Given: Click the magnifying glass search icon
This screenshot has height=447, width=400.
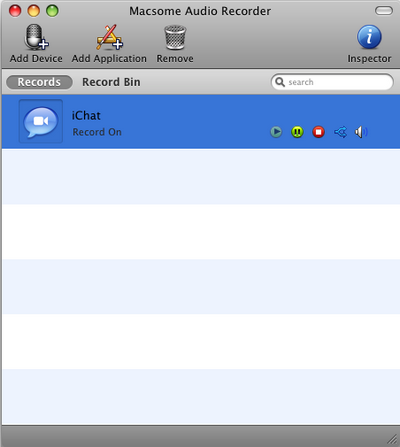Looking at the screenshot, I should click(x=280, y=82).
